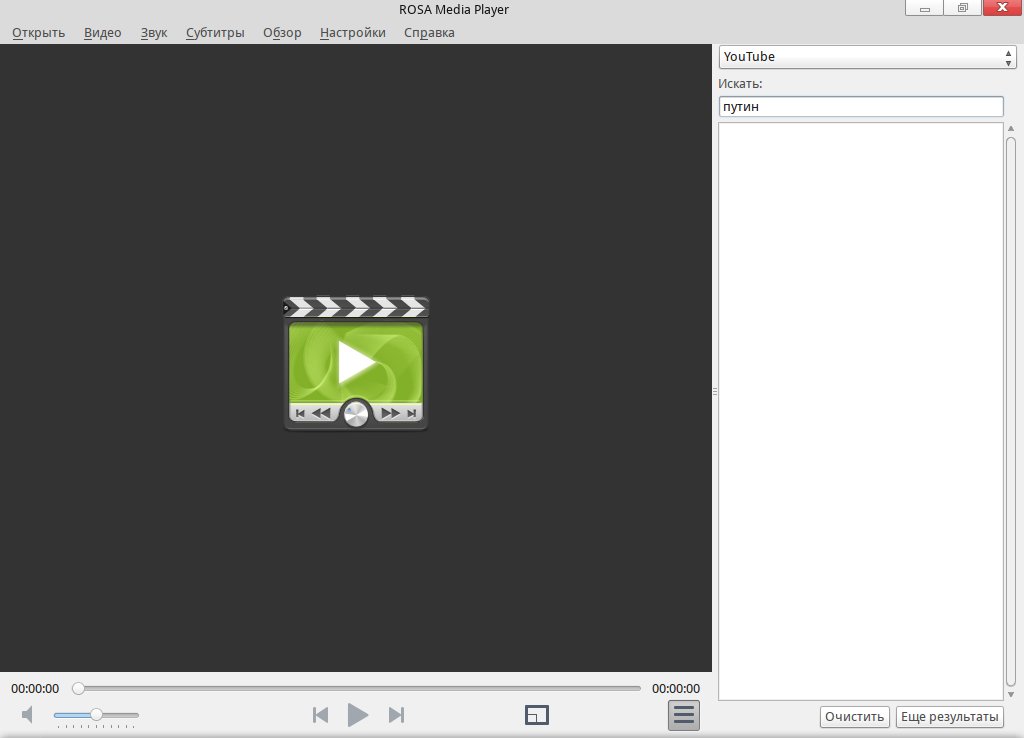Toggle the playlist panel hamburger button

(x=684, y=715)
